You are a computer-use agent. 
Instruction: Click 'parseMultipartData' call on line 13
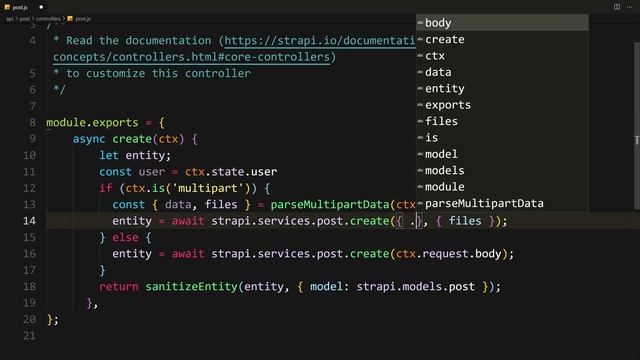click(x=330, y=204)
